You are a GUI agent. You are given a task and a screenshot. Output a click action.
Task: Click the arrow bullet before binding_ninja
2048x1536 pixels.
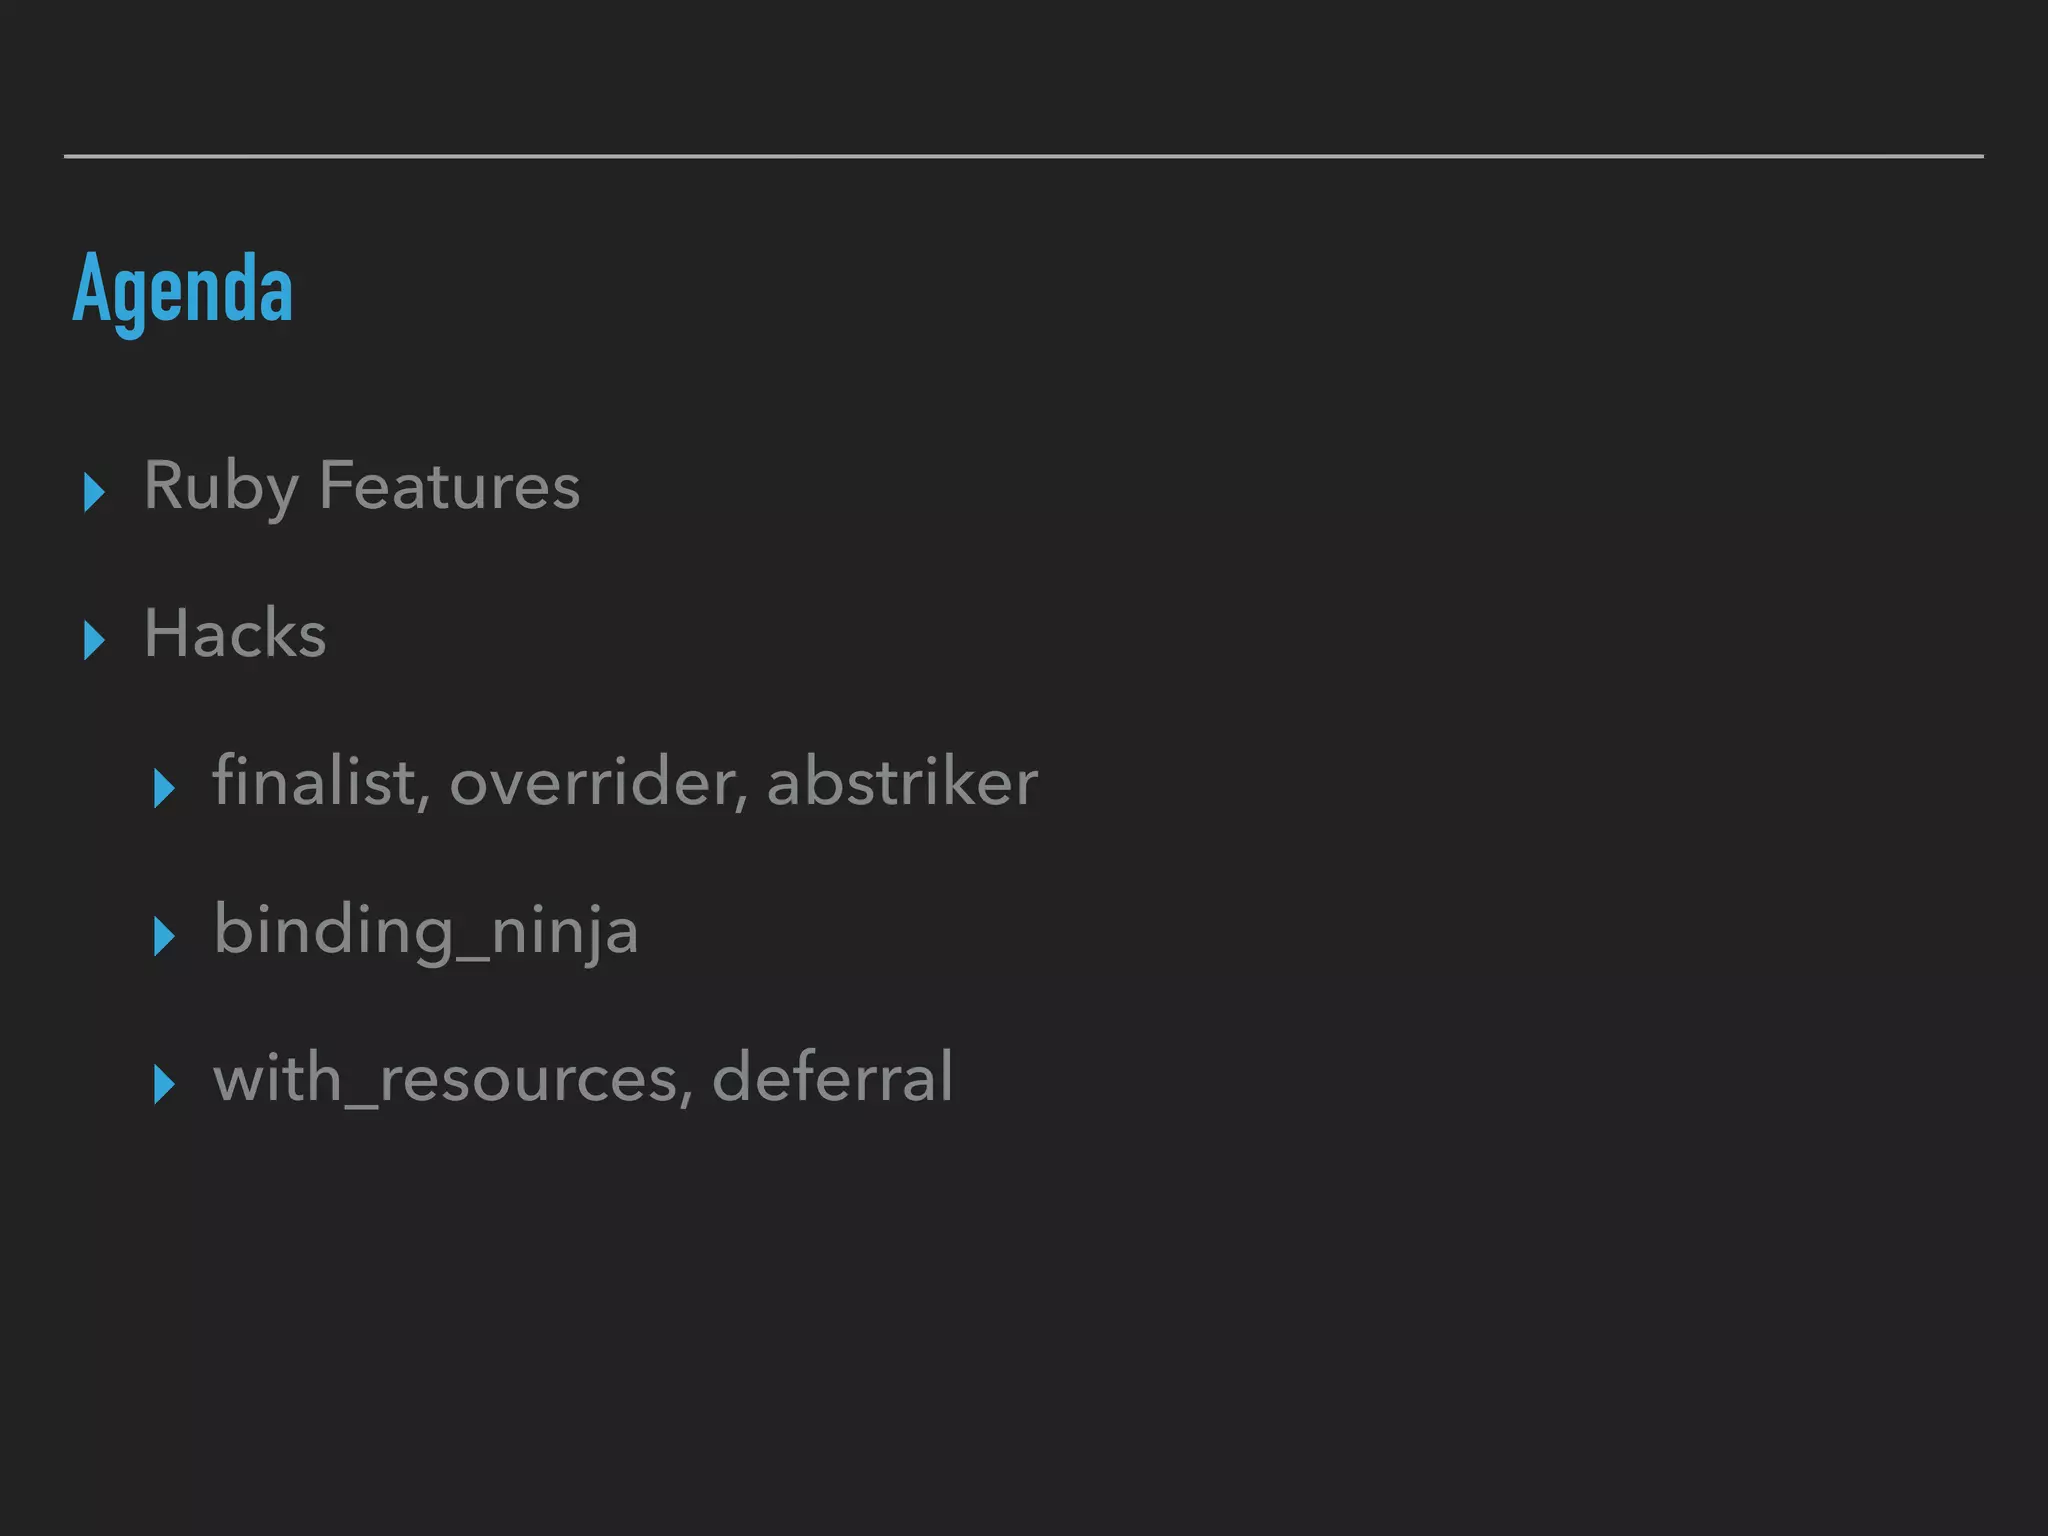(x=165, y=937)
